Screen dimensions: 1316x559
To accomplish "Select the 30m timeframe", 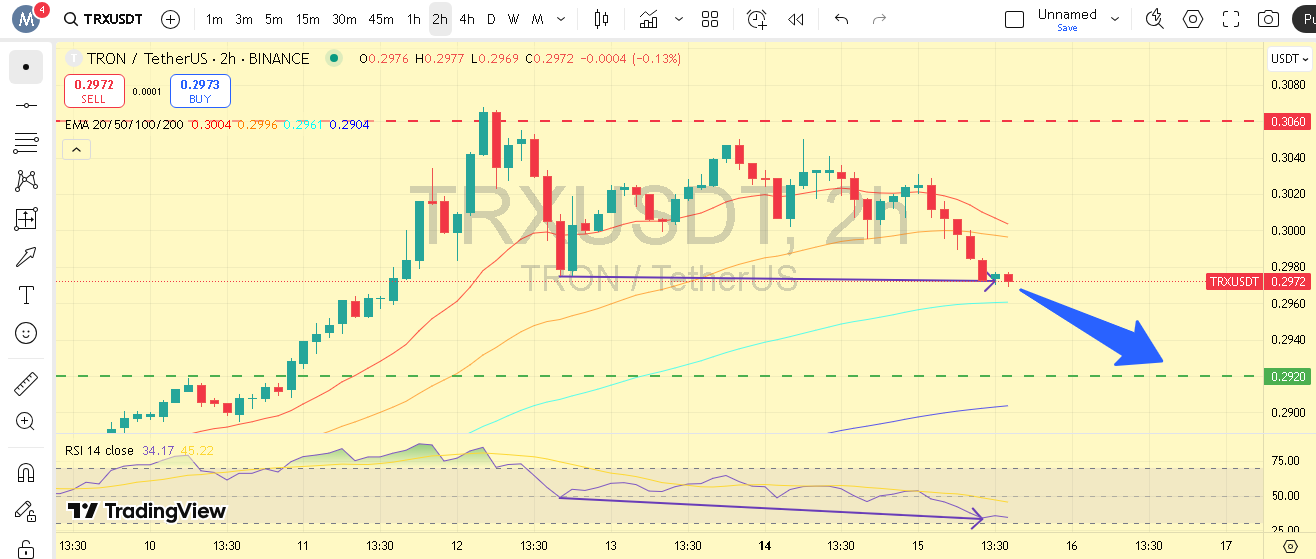I will pyautogui.click(x=344, y=19).
